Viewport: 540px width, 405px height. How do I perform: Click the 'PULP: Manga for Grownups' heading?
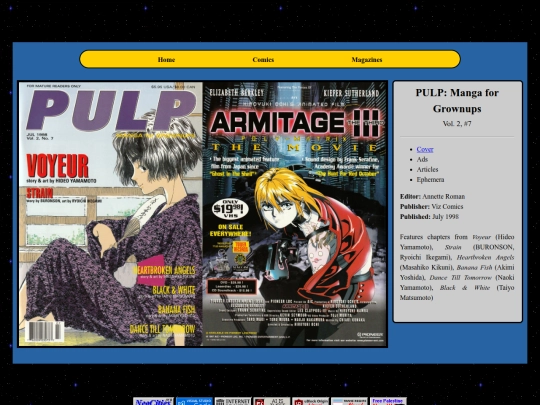457,101
